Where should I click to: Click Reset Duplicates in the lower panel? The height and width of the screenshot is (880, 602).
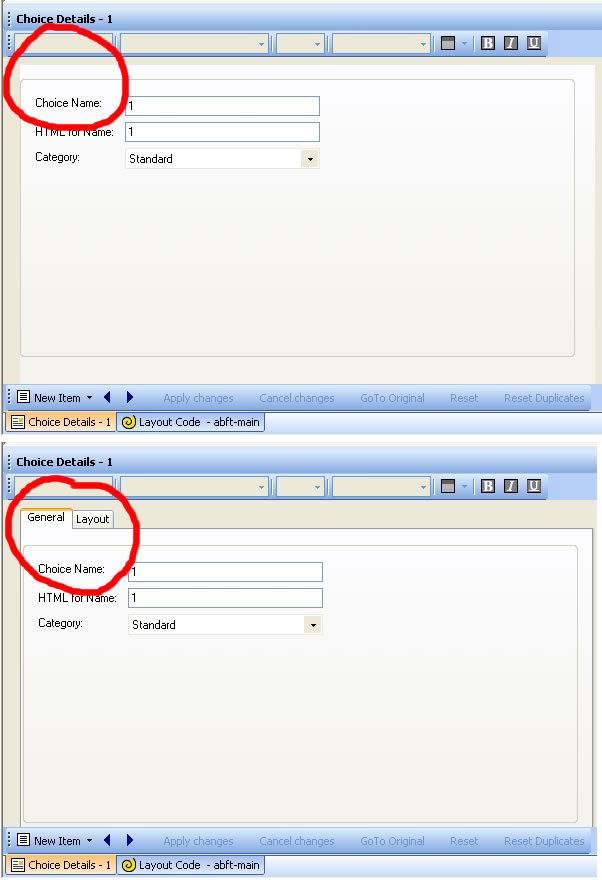pyautogui.click(x=544, y=842)
